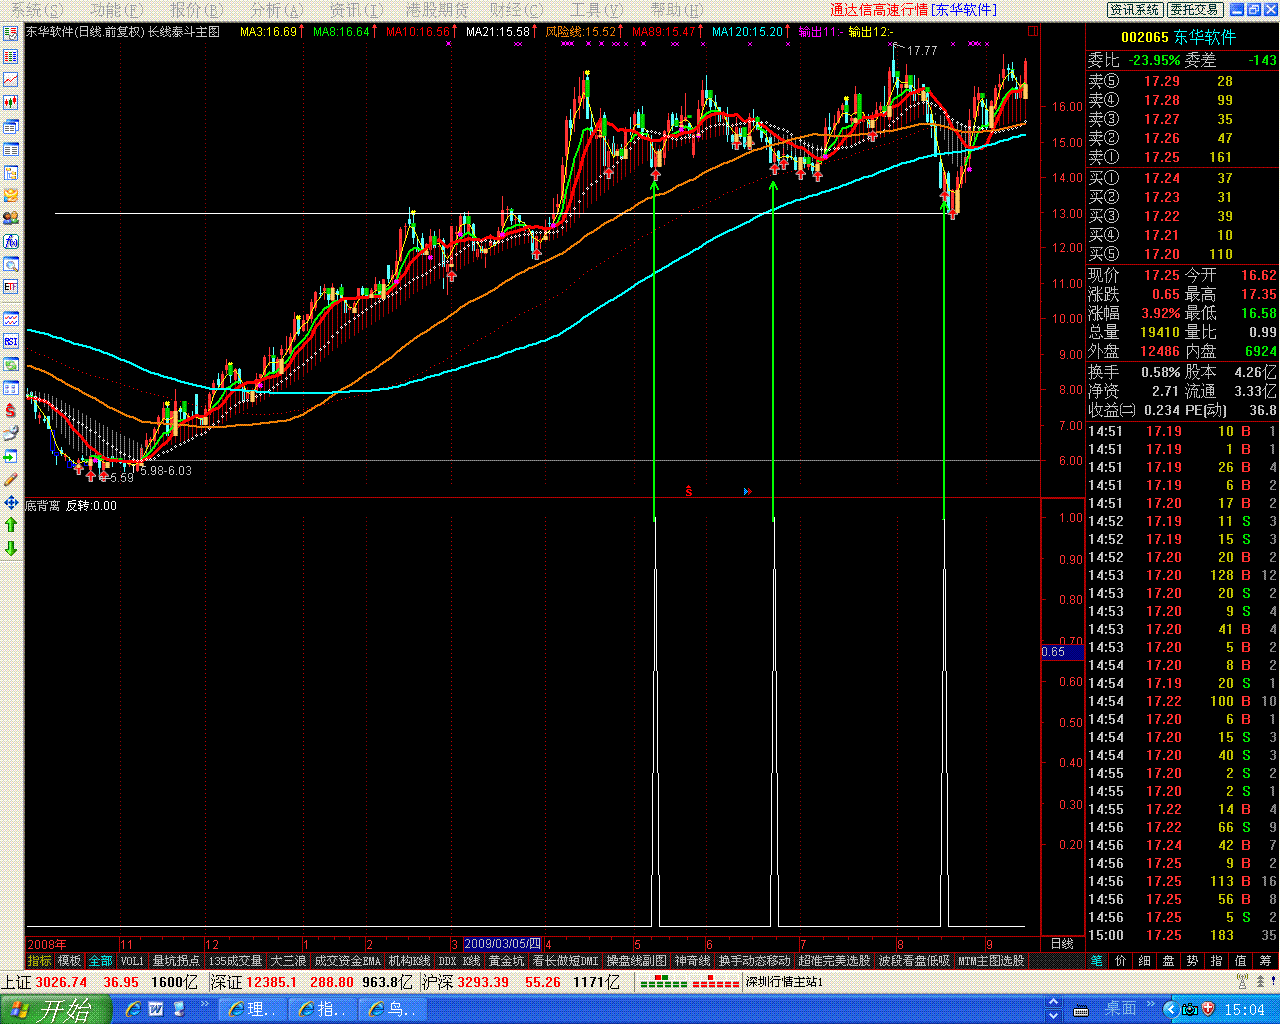Click the 资讯系统 button
Image resolution: width=1280 pixels, height=1024 pixels.
(1135, 10)
